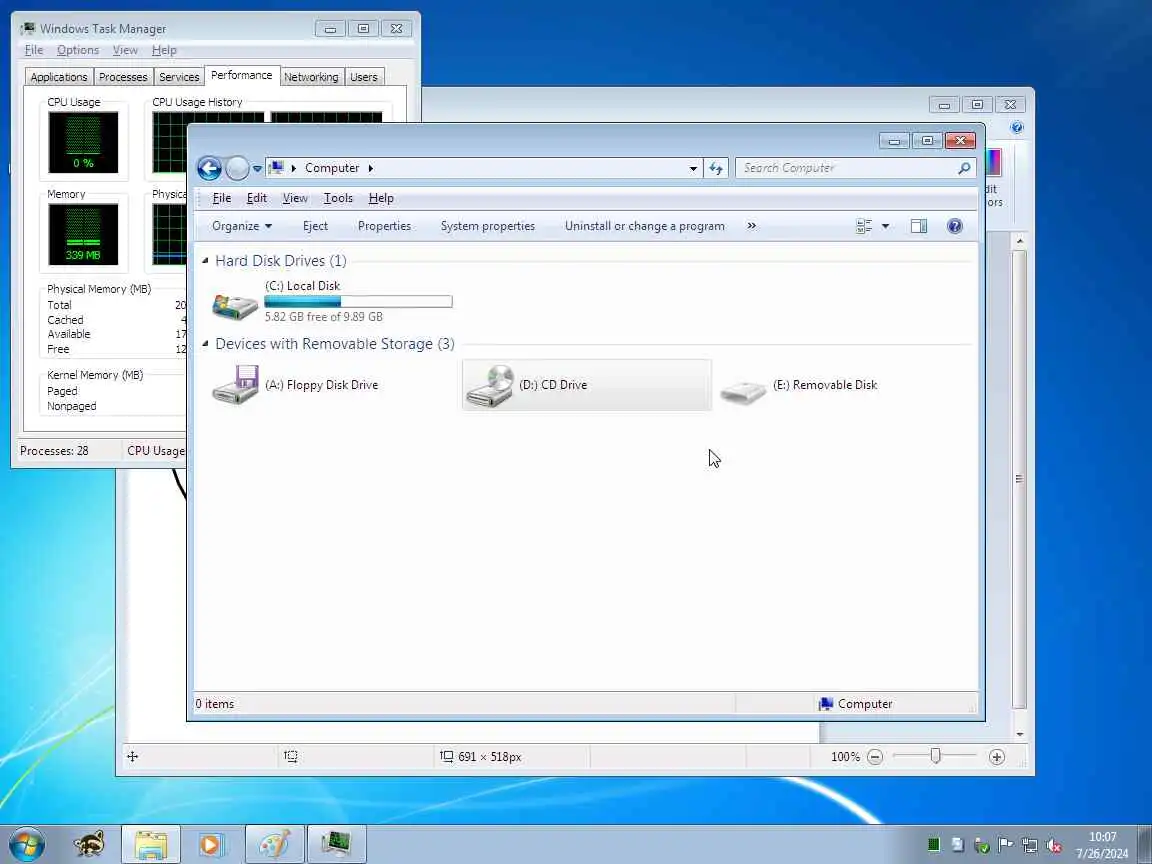
Task: Click down arrow on Paint's vertical scrollbar
Action: tap(1020, 734)
